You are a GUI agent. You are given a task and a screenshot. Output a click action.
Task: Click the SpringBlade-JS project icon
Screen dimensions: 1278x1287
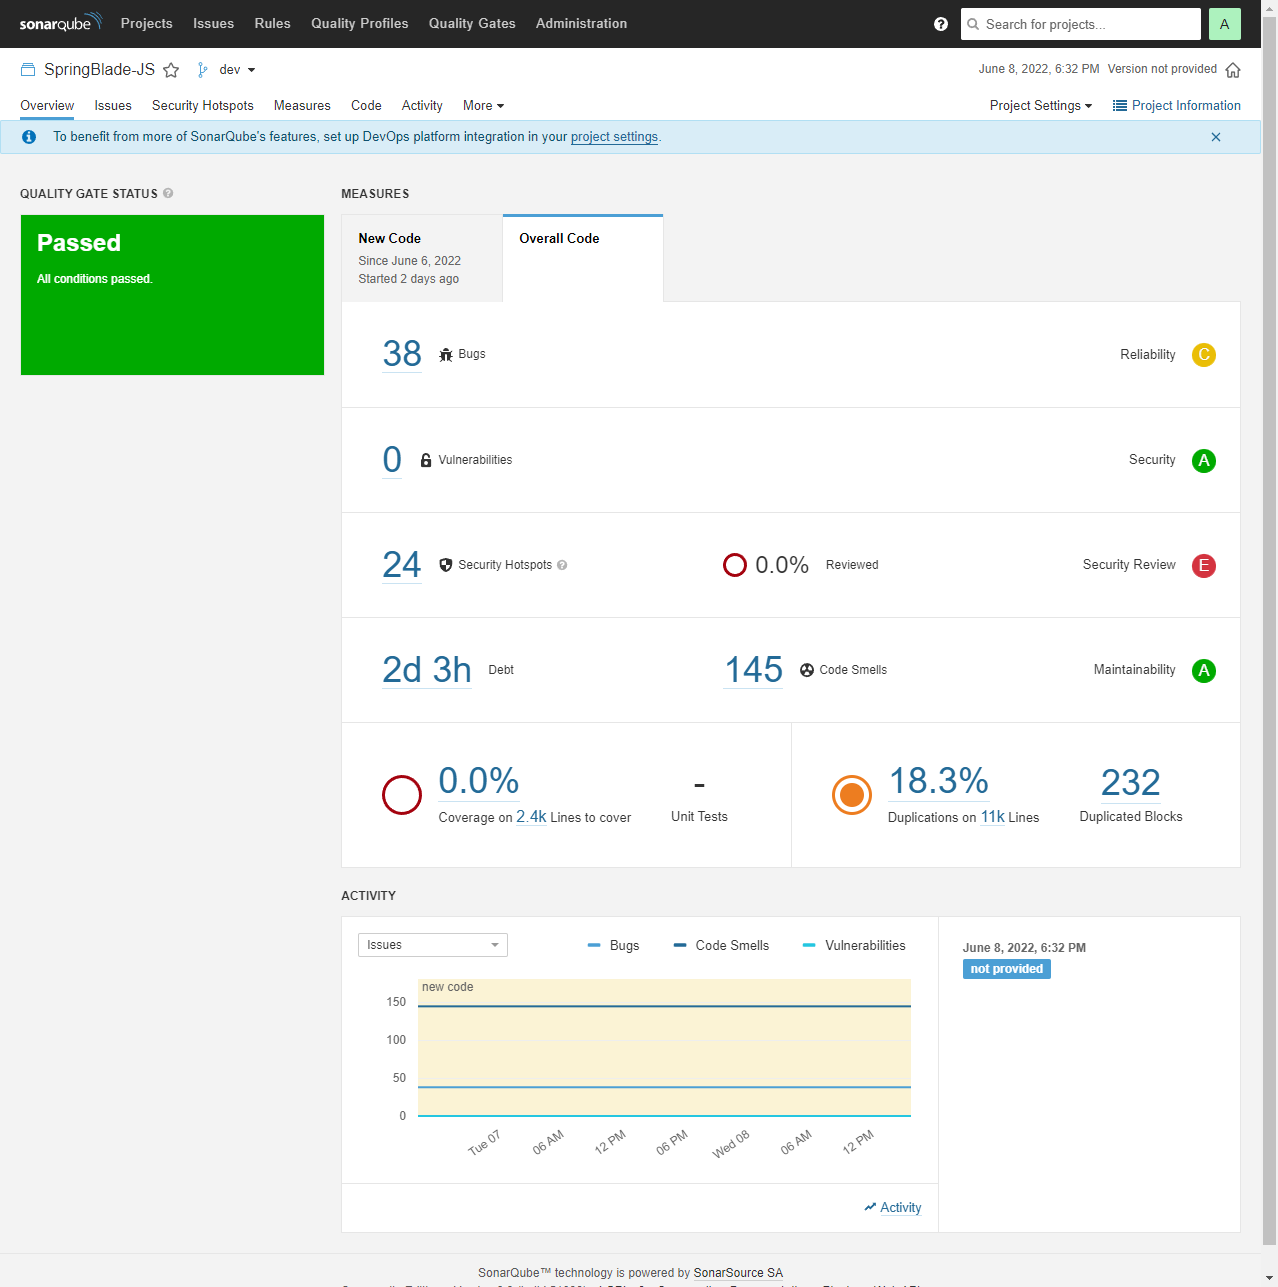pyautogui.click(x=28, y=70)
